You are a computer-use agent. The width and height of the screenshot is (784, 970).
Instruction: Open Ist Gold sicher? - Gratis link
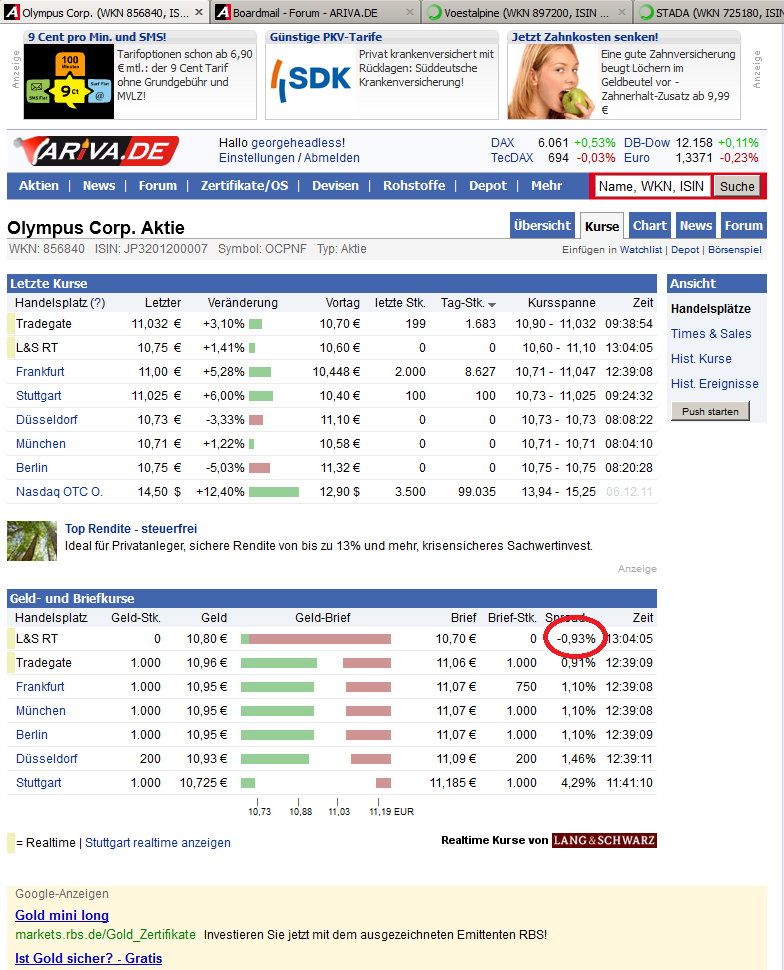coord(88,958)
